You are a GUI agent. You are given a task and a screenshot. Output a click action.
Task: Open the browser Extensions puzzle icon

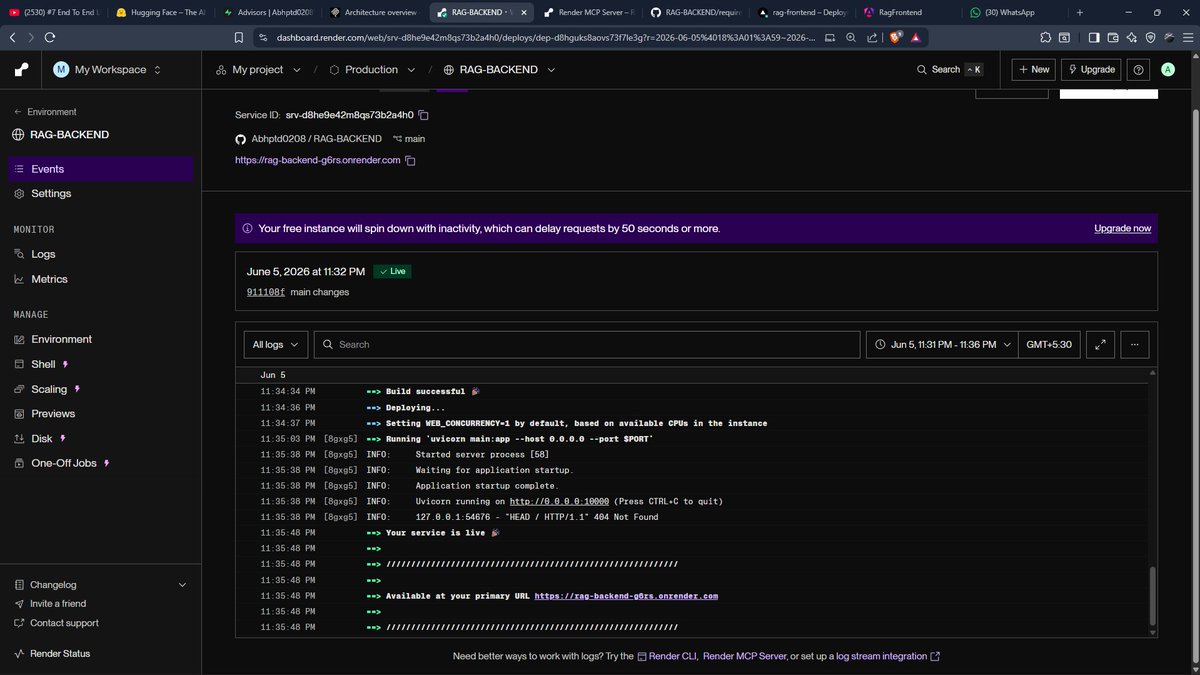[1046, 37]
